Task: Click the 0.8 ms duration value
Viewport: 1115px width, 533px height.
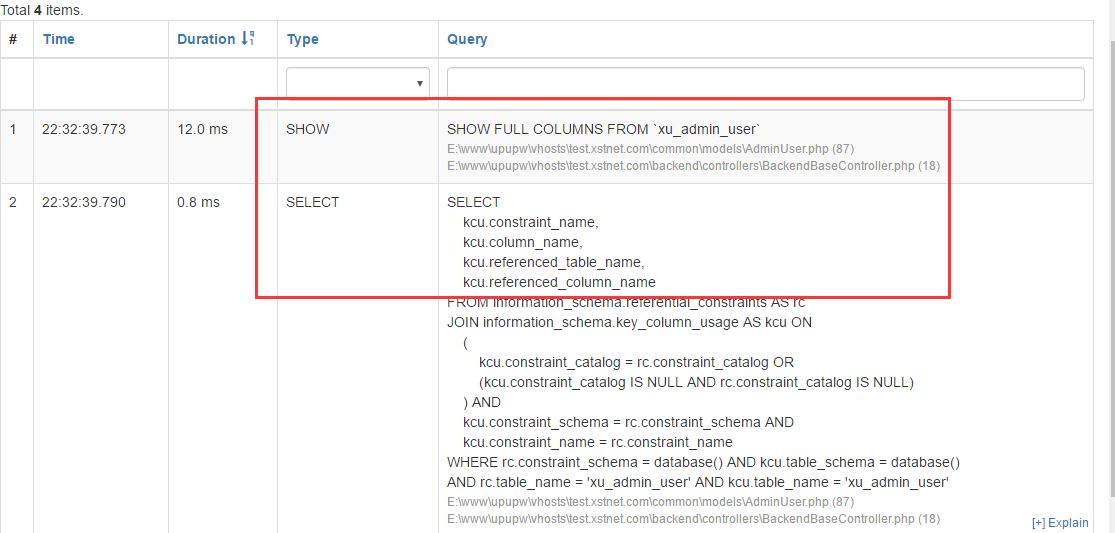Action: click(x=198, y=202)
